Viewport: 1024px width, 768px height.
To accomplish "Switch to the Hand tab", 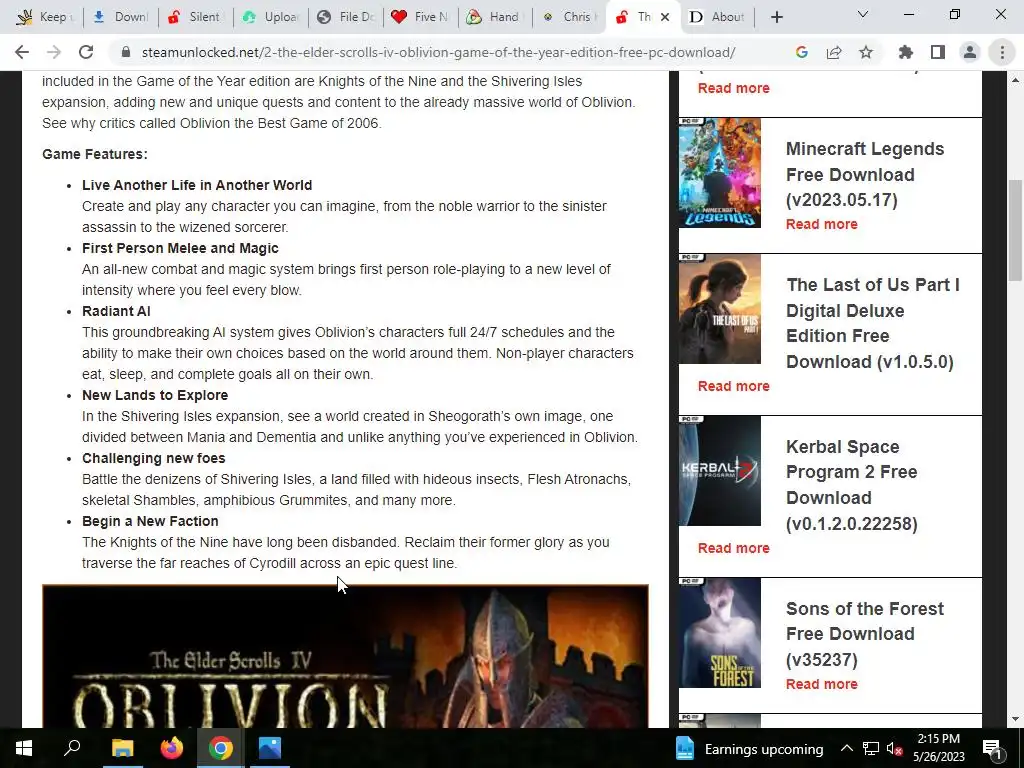I will [x=495, y=17].
